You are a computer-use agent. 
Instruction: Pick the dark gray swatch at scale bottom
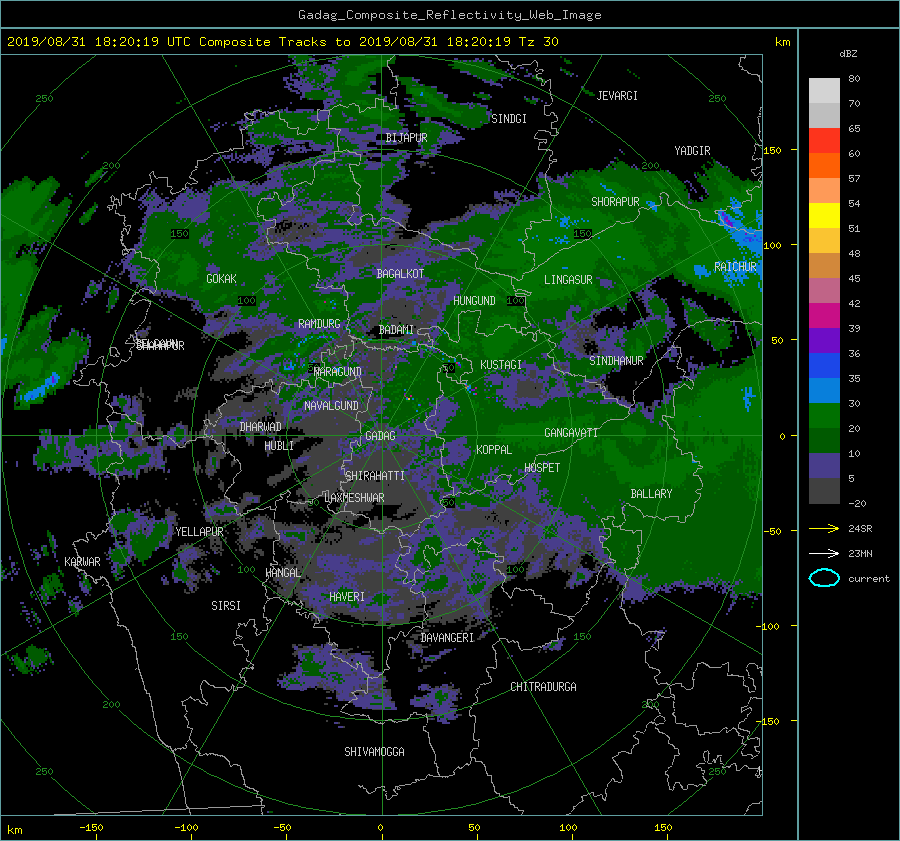(x=824, y=491)
